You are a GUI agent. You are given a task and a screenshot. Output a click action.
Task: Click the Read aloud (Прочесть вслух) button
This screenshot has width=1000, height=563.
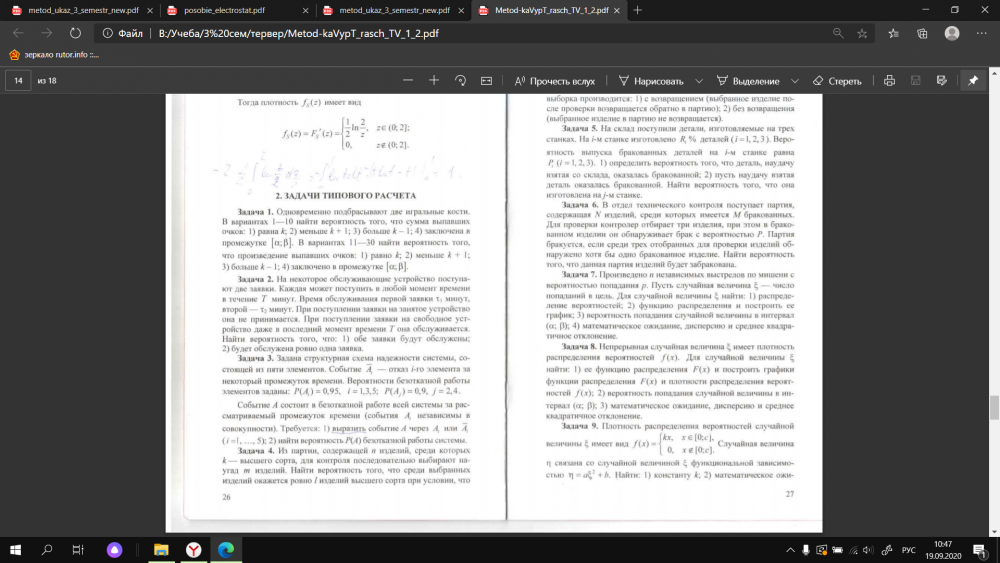point(555,80)
